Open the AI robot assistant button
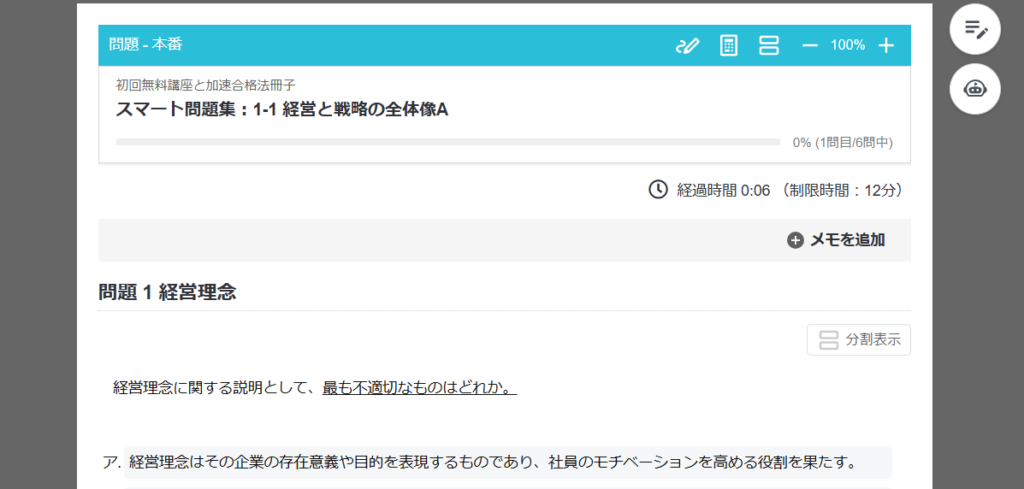The width and height of the screenshot is (1024, 489). coord(975,88)
